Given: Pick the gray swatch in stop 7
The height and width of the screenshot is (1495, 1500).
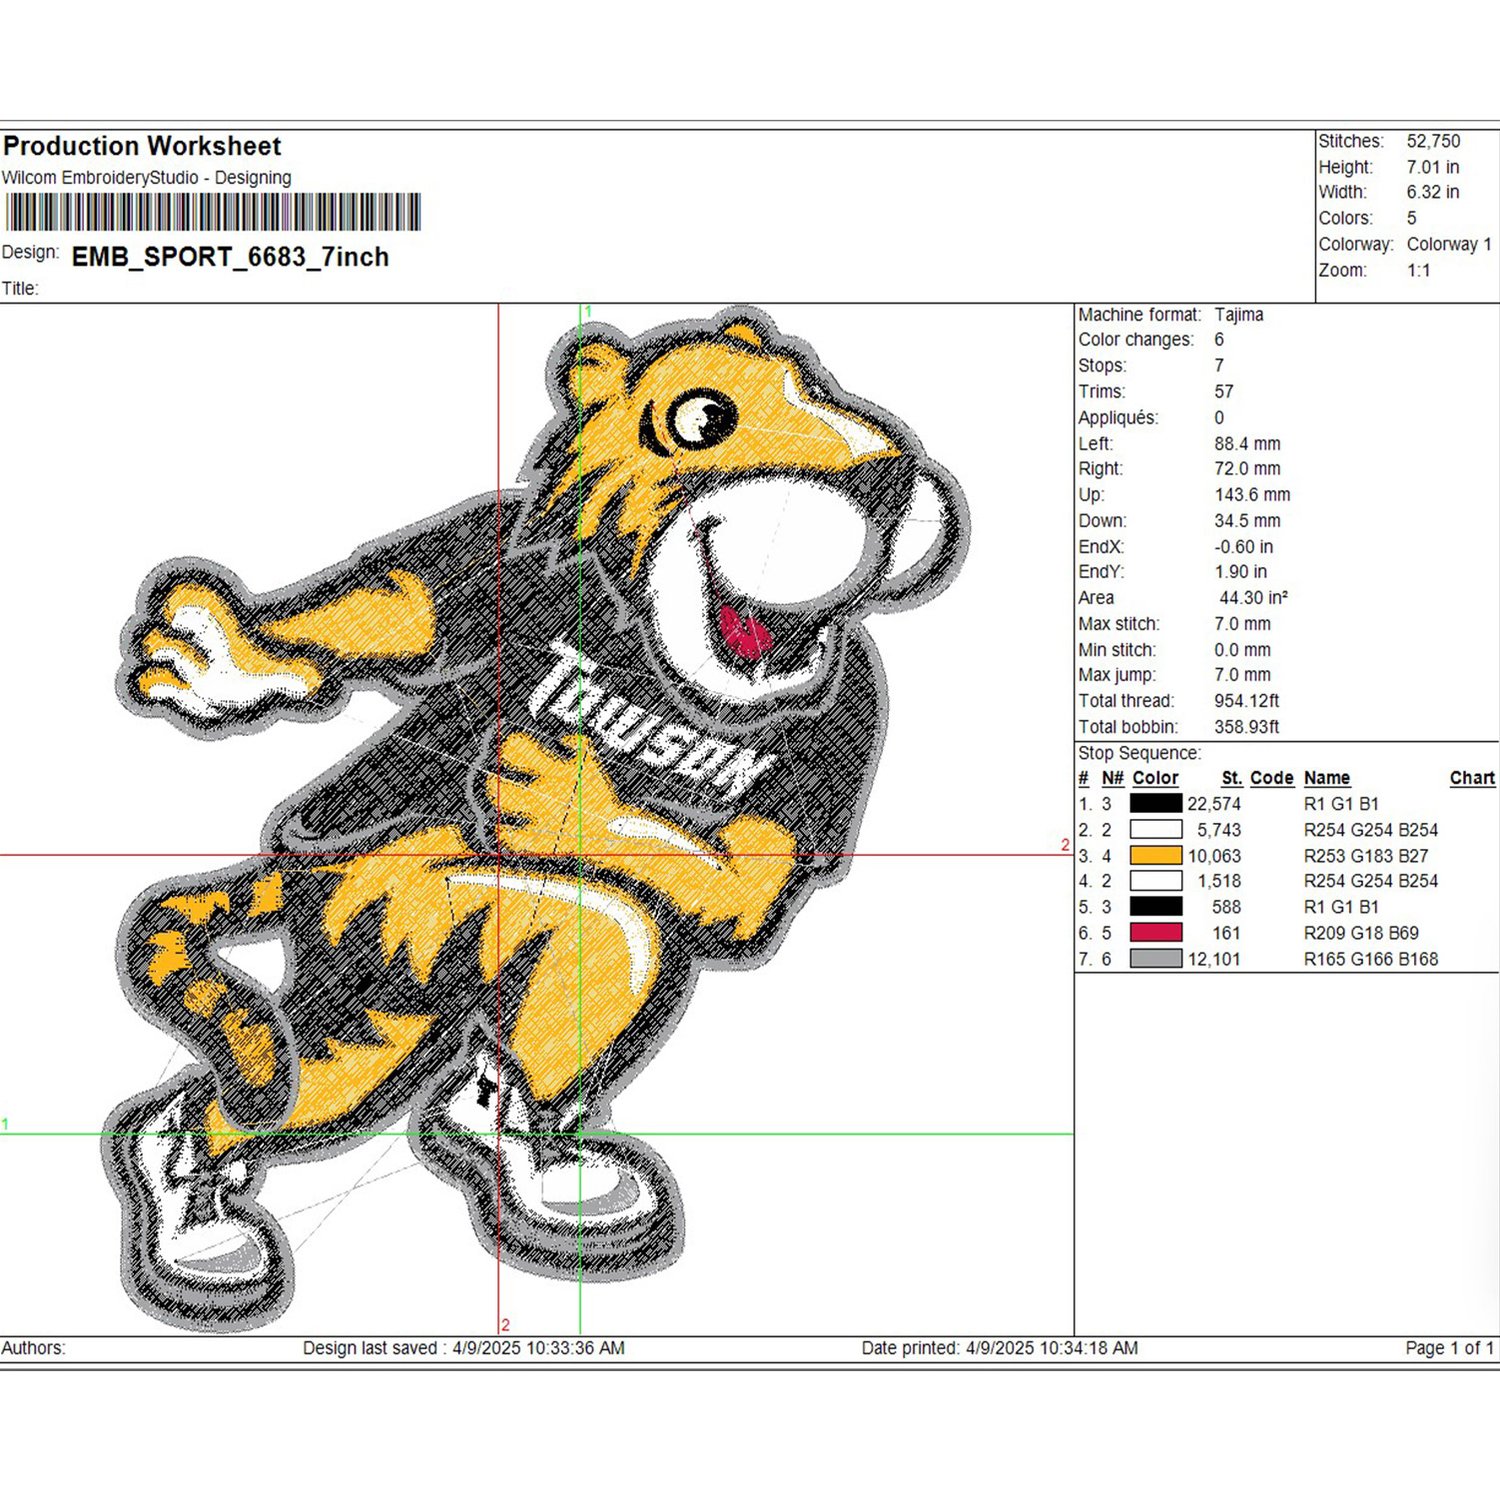Looking at the screenshot, I should [x=1156, y=958].
